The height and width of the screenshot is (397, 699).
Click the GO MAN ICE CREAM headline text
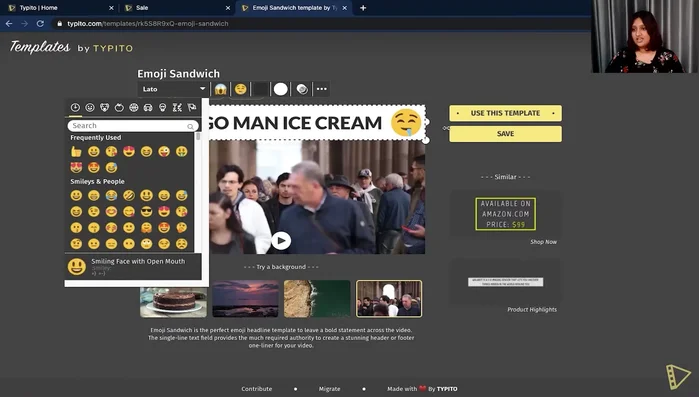coord(295,123)
